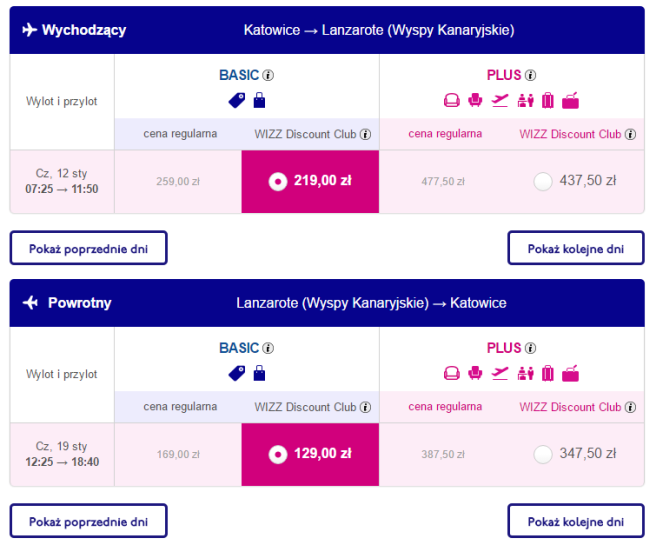Click the info icon beside outbound PLUS

530,75
